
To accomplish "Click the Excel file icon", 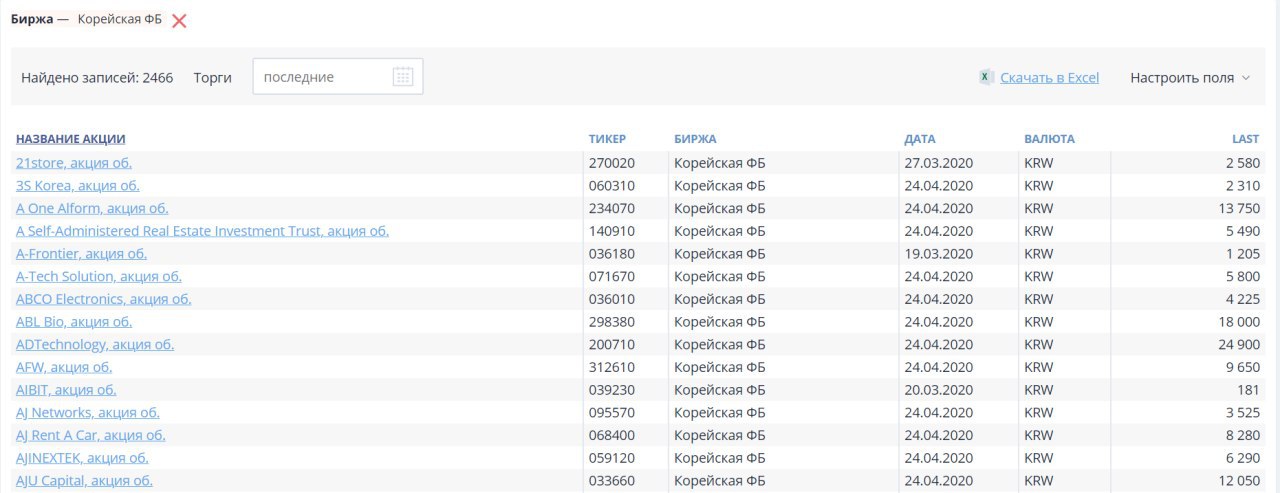I will click(986, 77).
